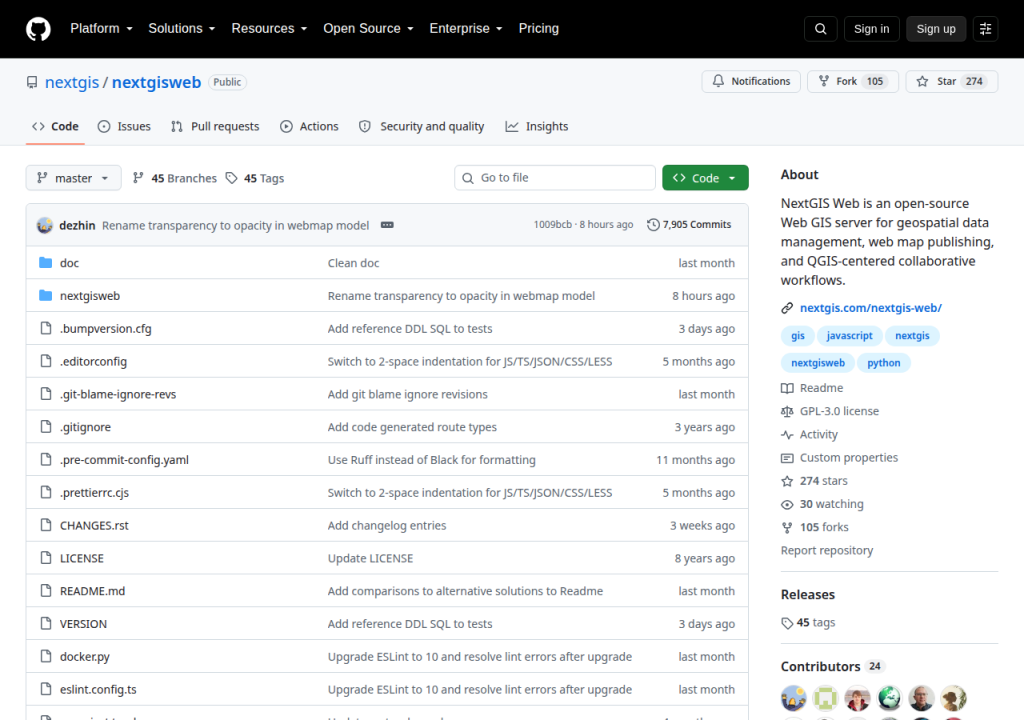Click Sign in
The height and width of the screenshot is (720, 1024).
871,29
